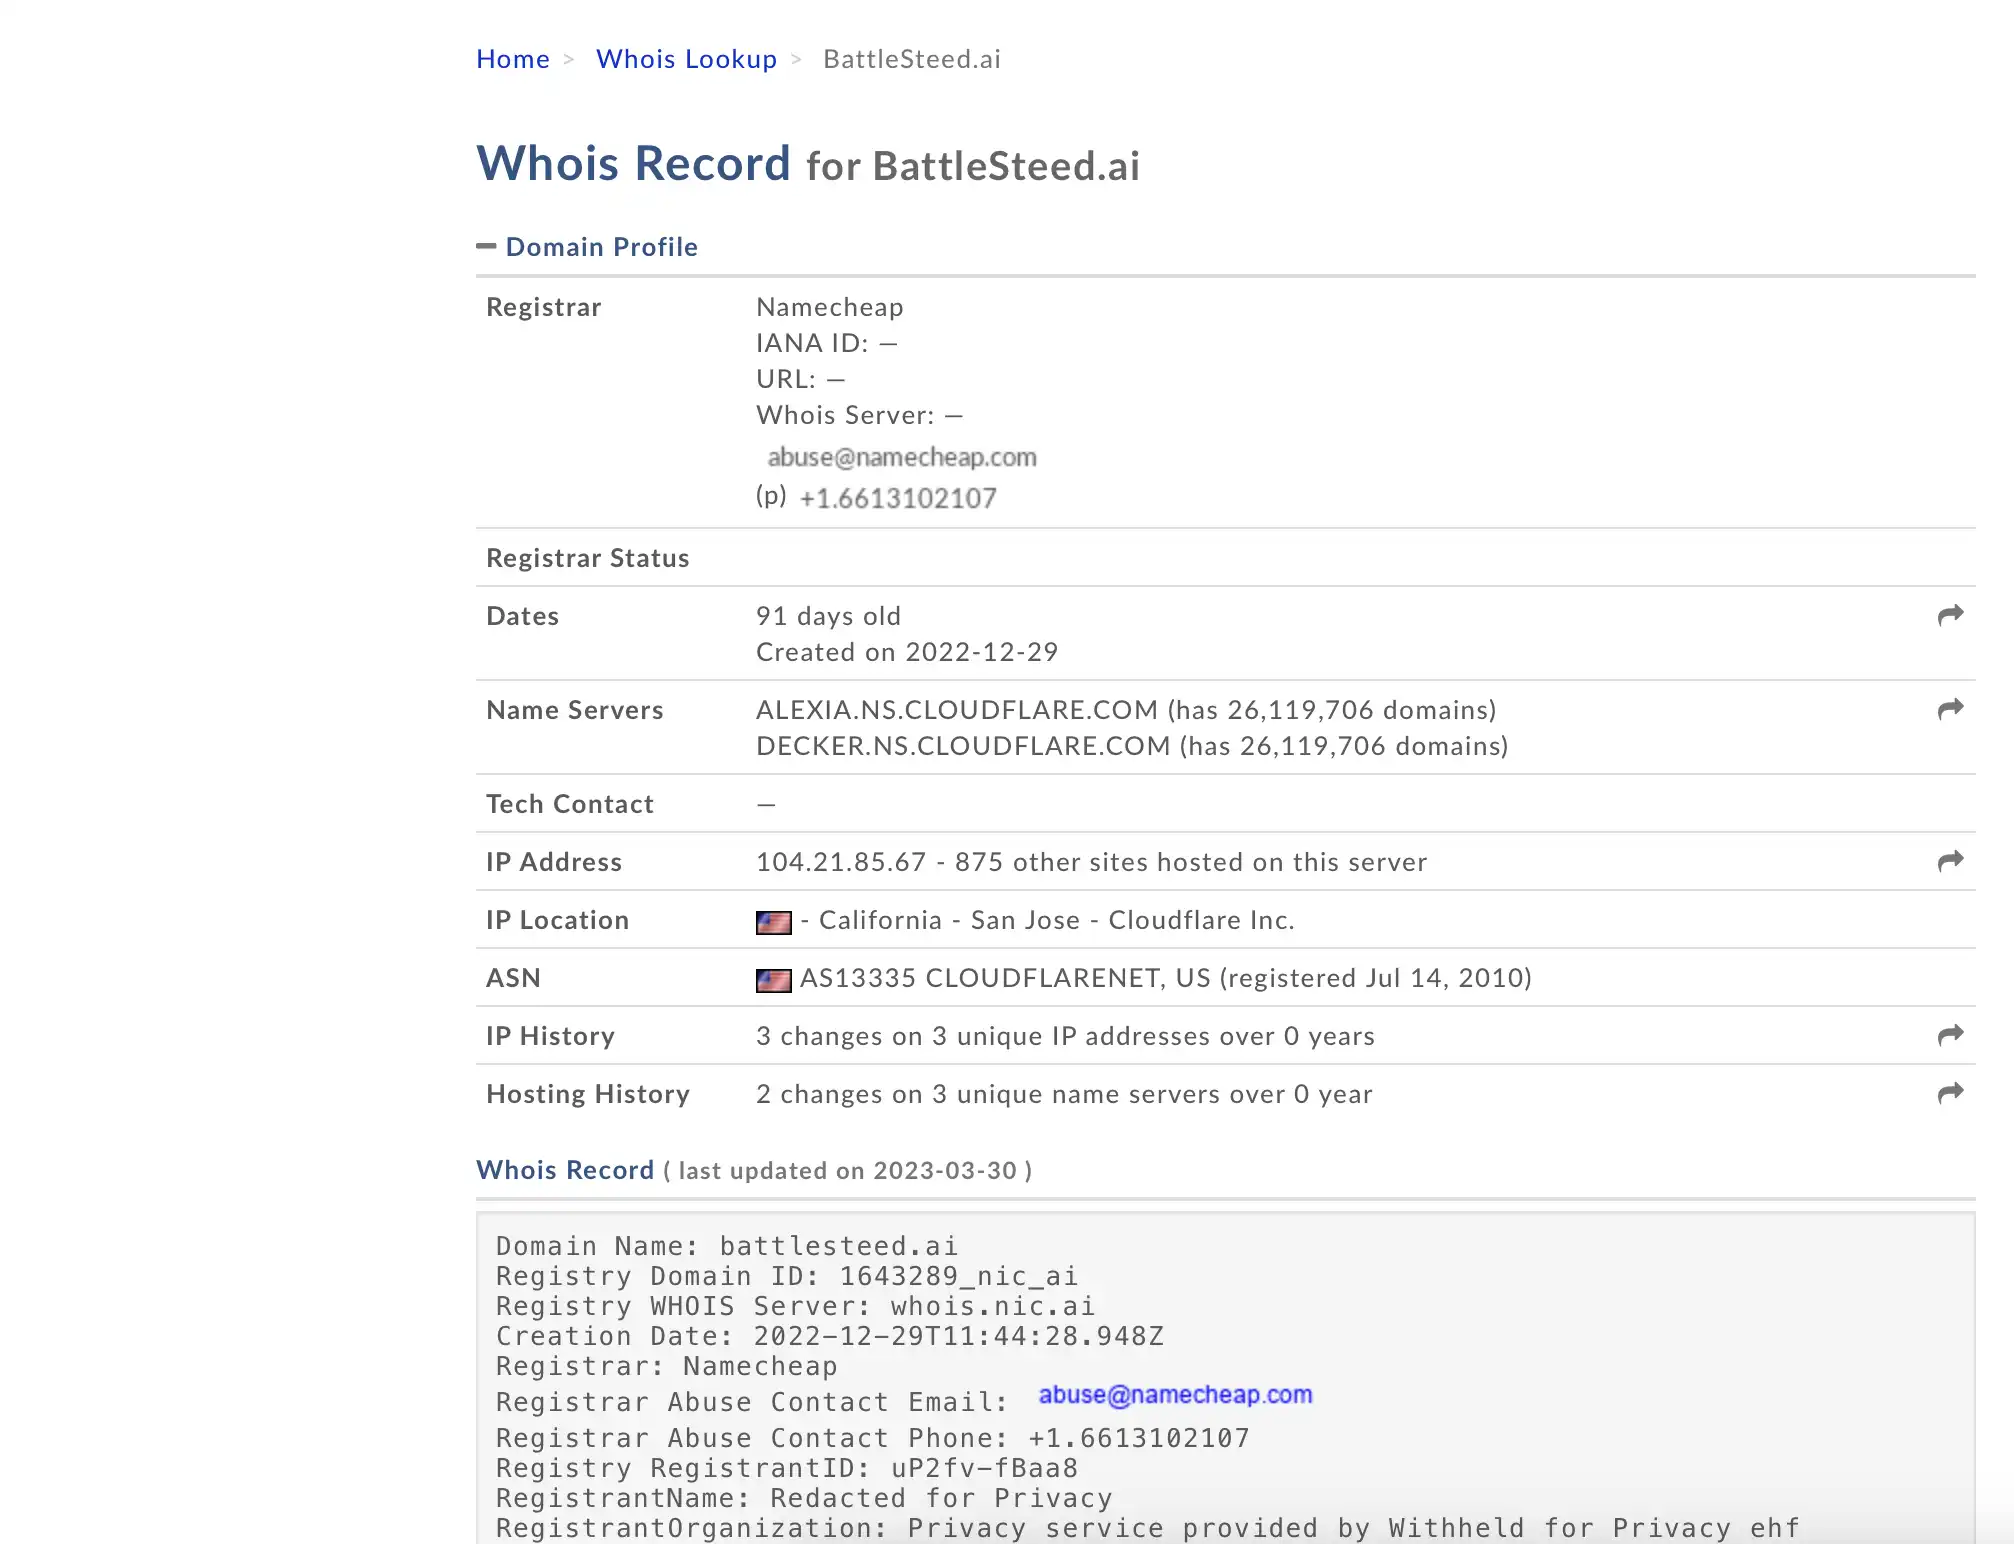Click 'Registry Domain ID: 1643289_nic_ai' line
2014x1544 pixels.
click(x=787, y=1276)
